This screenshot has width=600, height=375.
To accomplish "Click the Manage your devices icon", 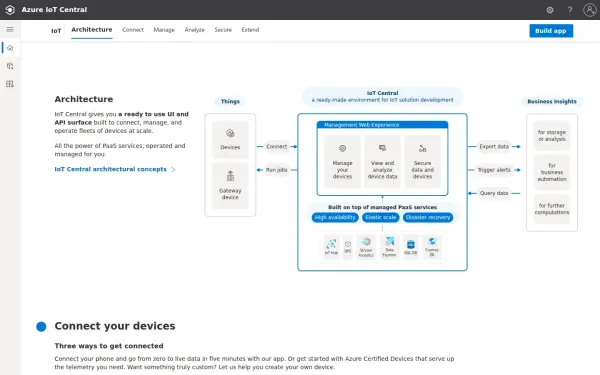I will pyautogui.click(x=342, y=148).
